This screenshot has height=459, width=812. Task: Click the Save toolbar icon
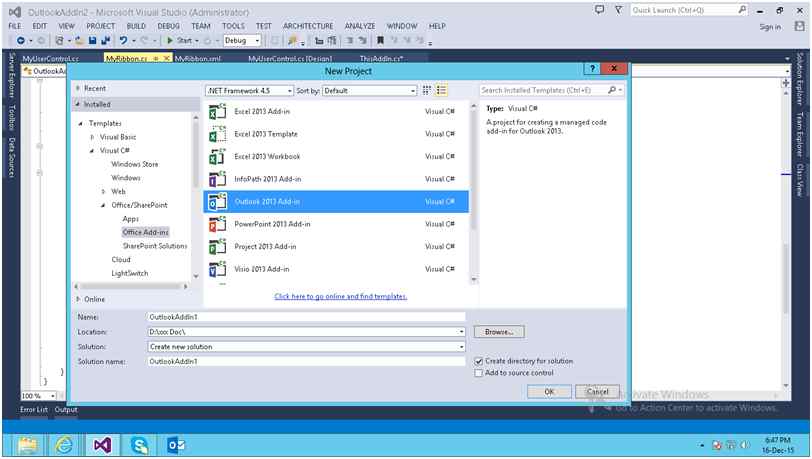[92, 40]
